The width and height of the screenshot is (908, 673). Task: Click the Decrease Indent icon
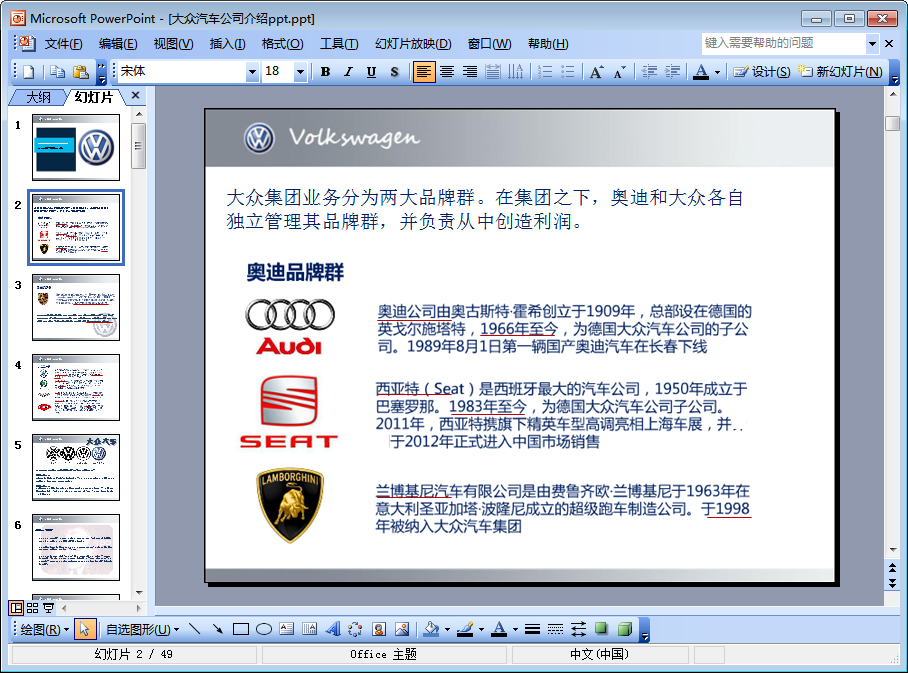[649, 72]
